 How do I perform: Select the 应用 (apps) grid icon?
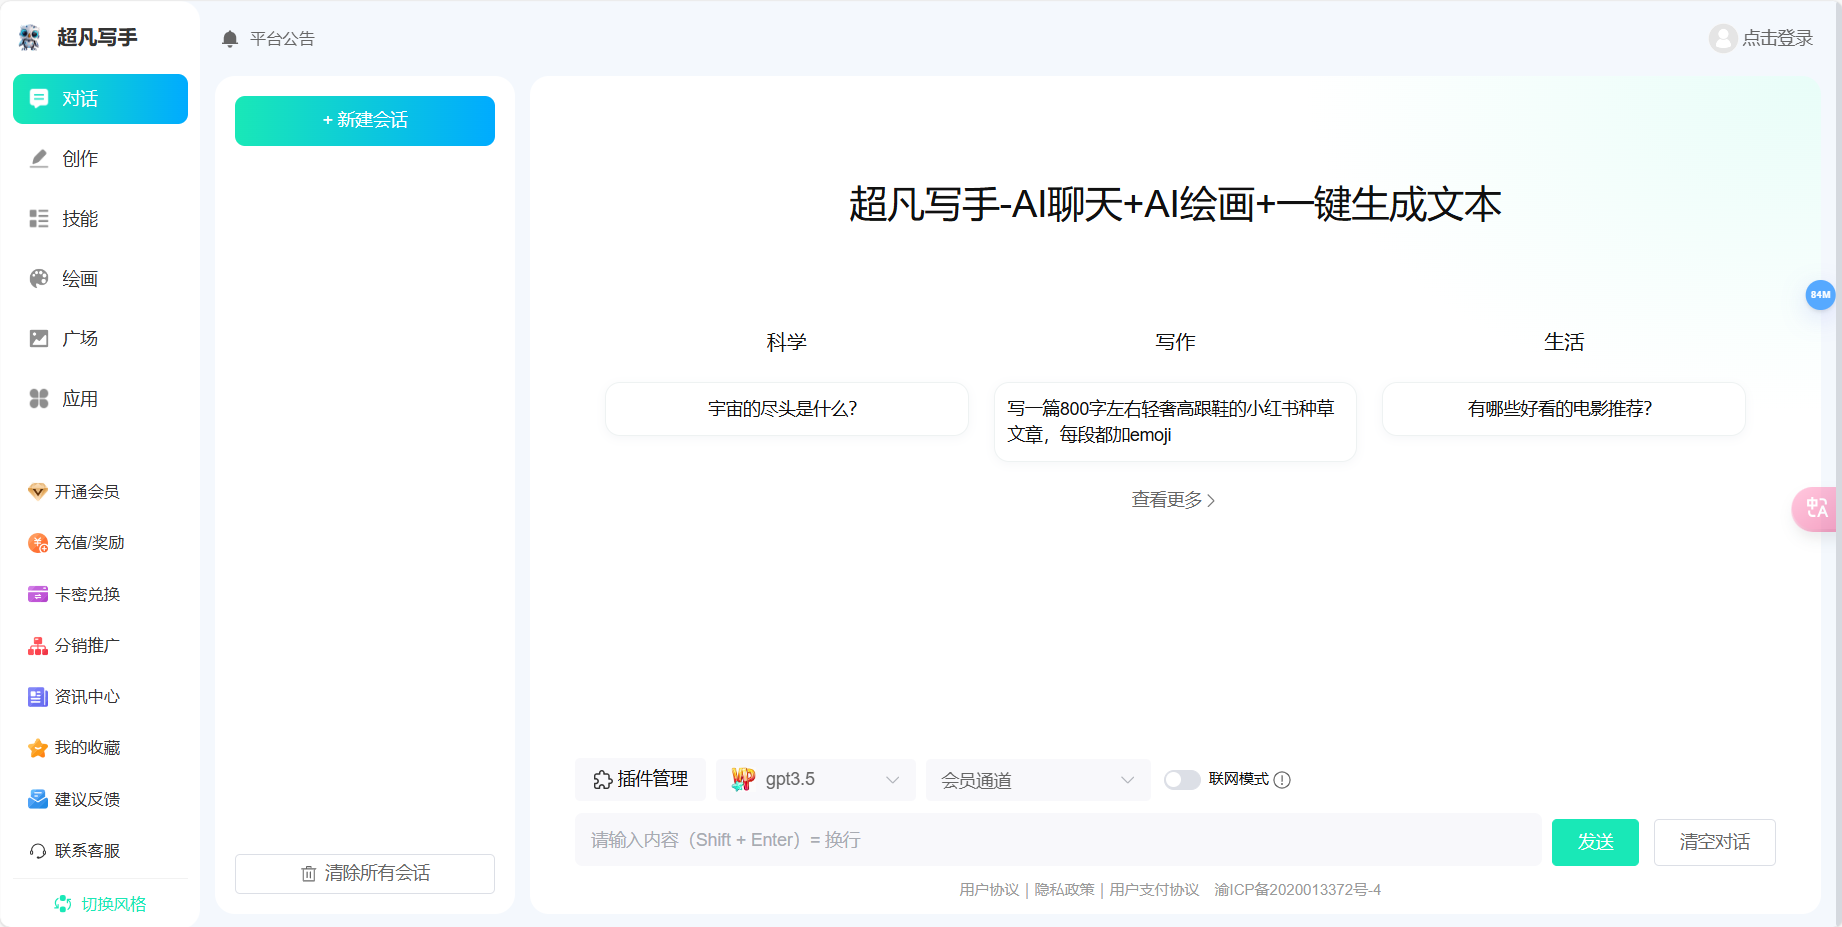[37, 398]
